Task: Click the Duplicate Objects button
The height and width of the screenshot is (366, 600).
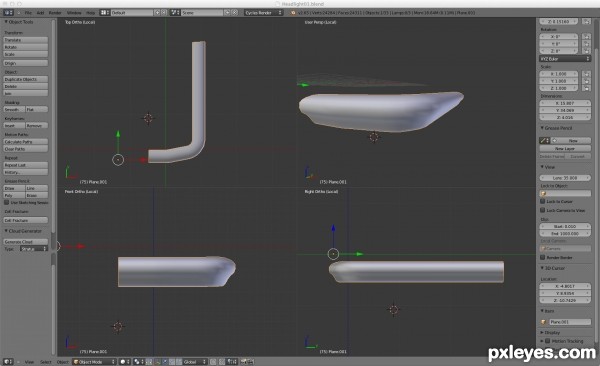Action: pos(26,79)
